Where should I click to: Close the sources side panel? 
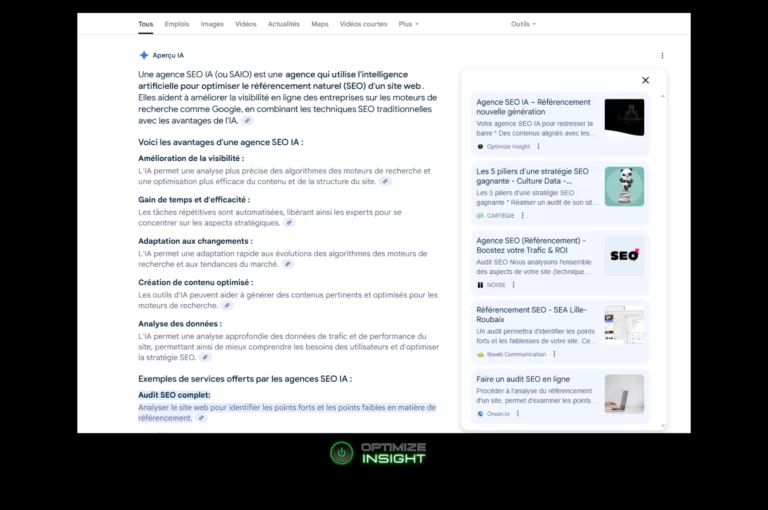646,80
